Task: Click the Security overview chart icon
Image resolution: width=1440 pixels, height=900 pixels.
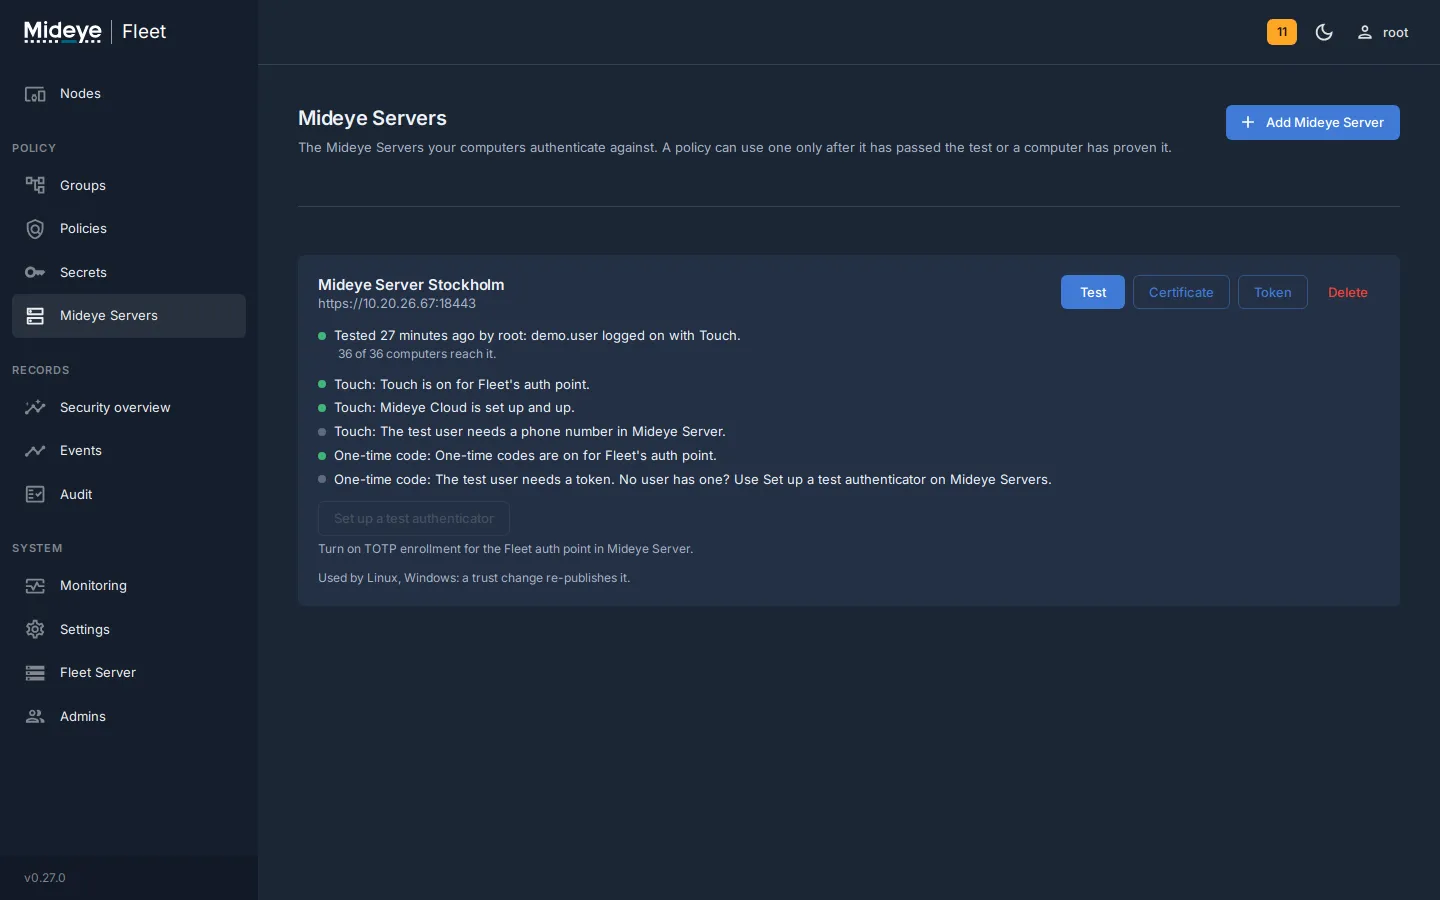Action: (x=35, y=407)
